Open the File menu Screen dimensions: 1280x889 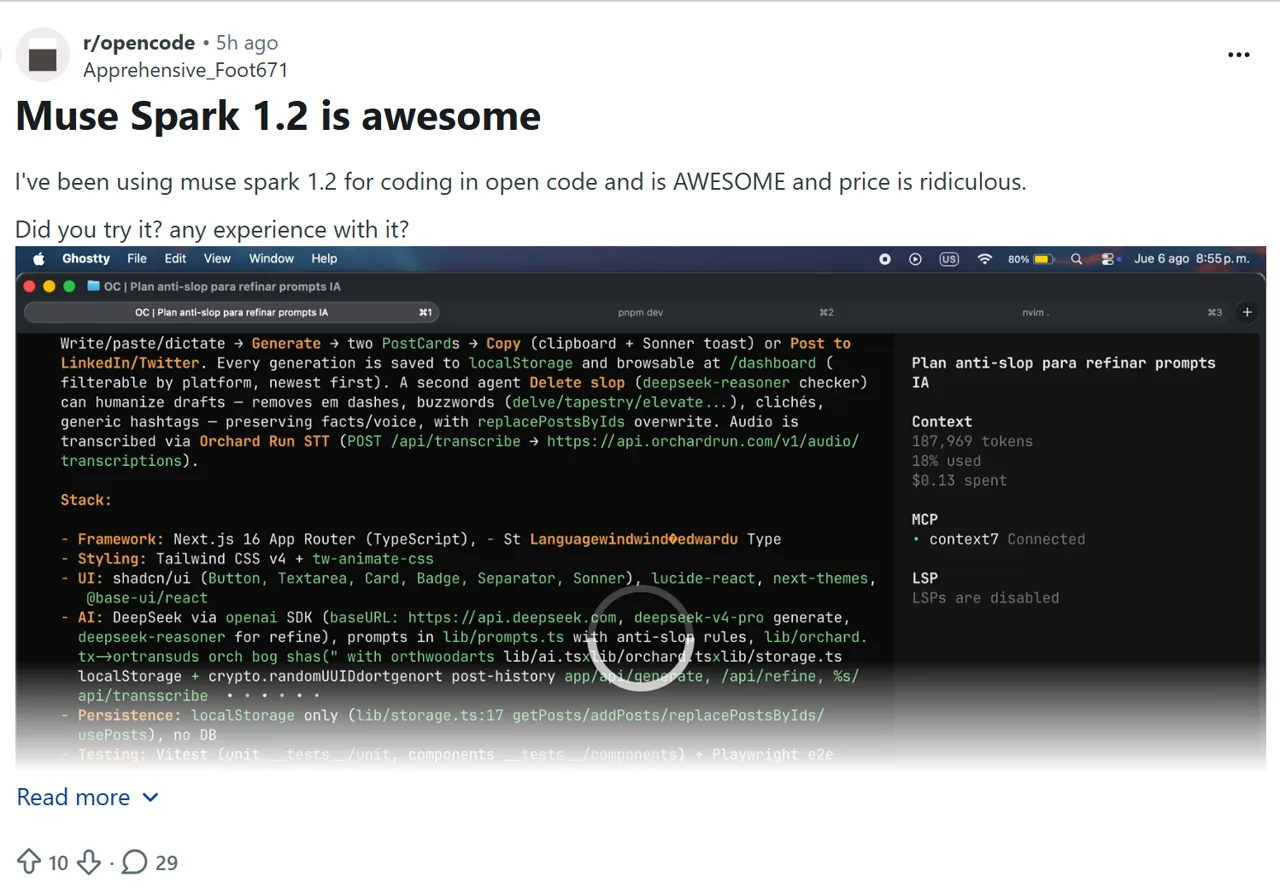(137, 258)
